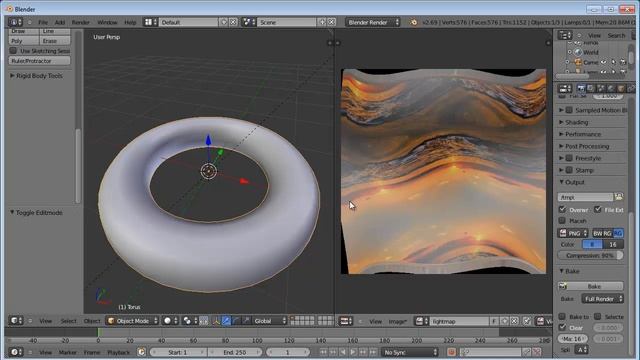Open the Help menu
The width and height of the screenshot is (640, 360).
pyautogui.click(x=130, y=22)
